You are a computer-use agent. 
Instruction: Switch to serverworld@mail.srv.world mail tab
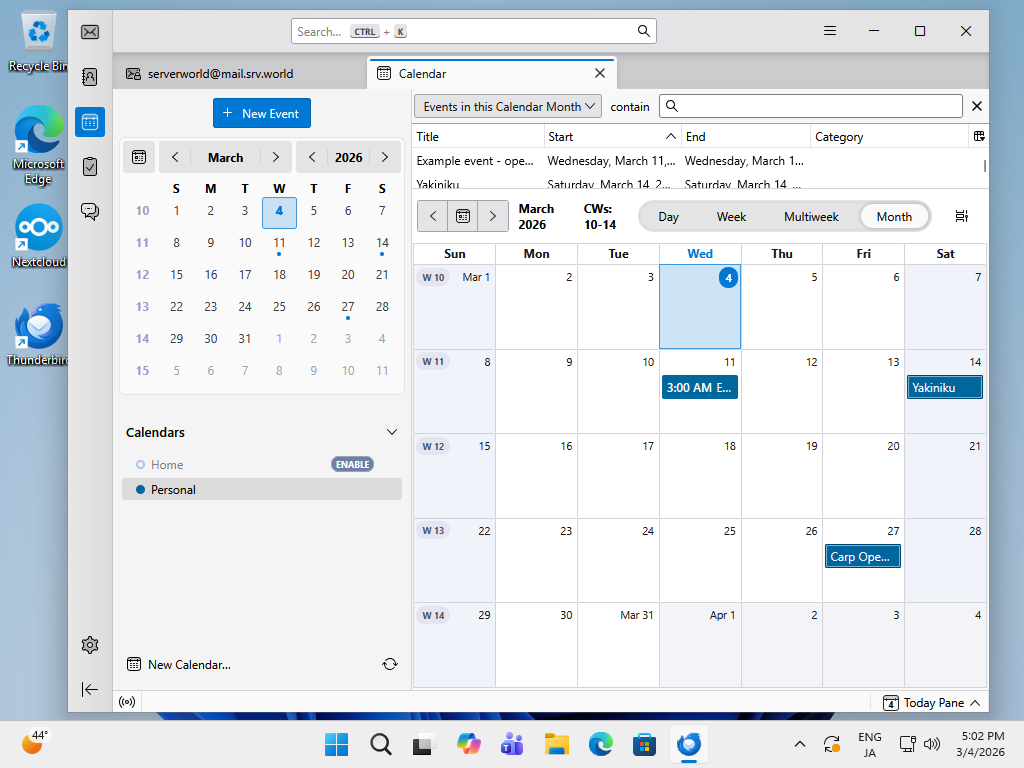pyautogui.click(x=240, y=74)
